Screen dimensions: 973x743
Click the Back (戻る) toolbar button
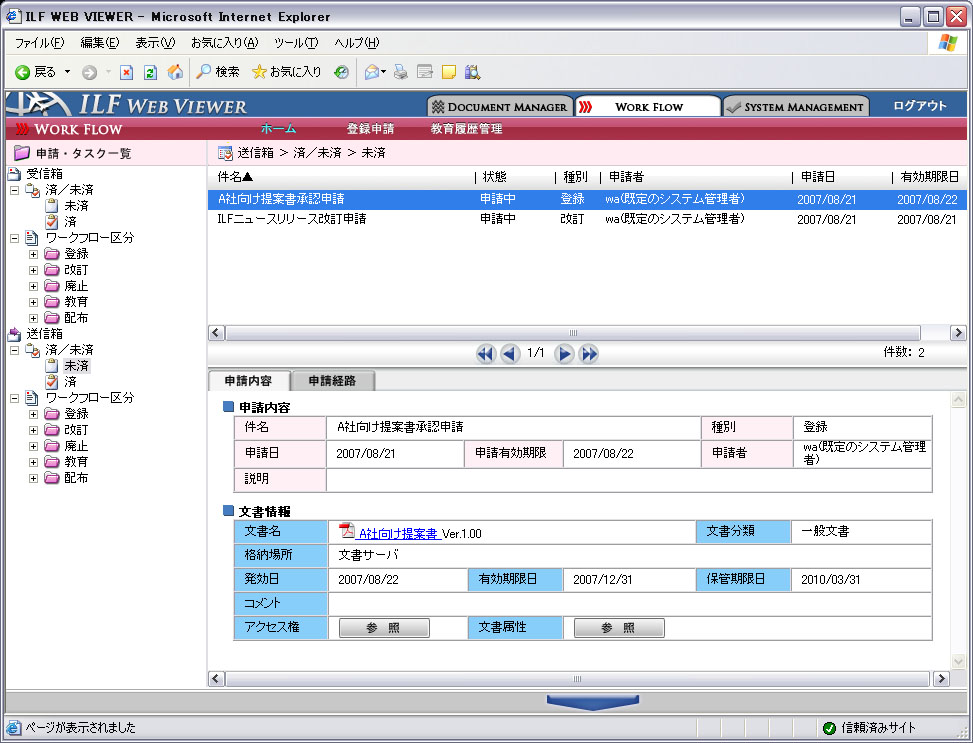coord(35,72)
